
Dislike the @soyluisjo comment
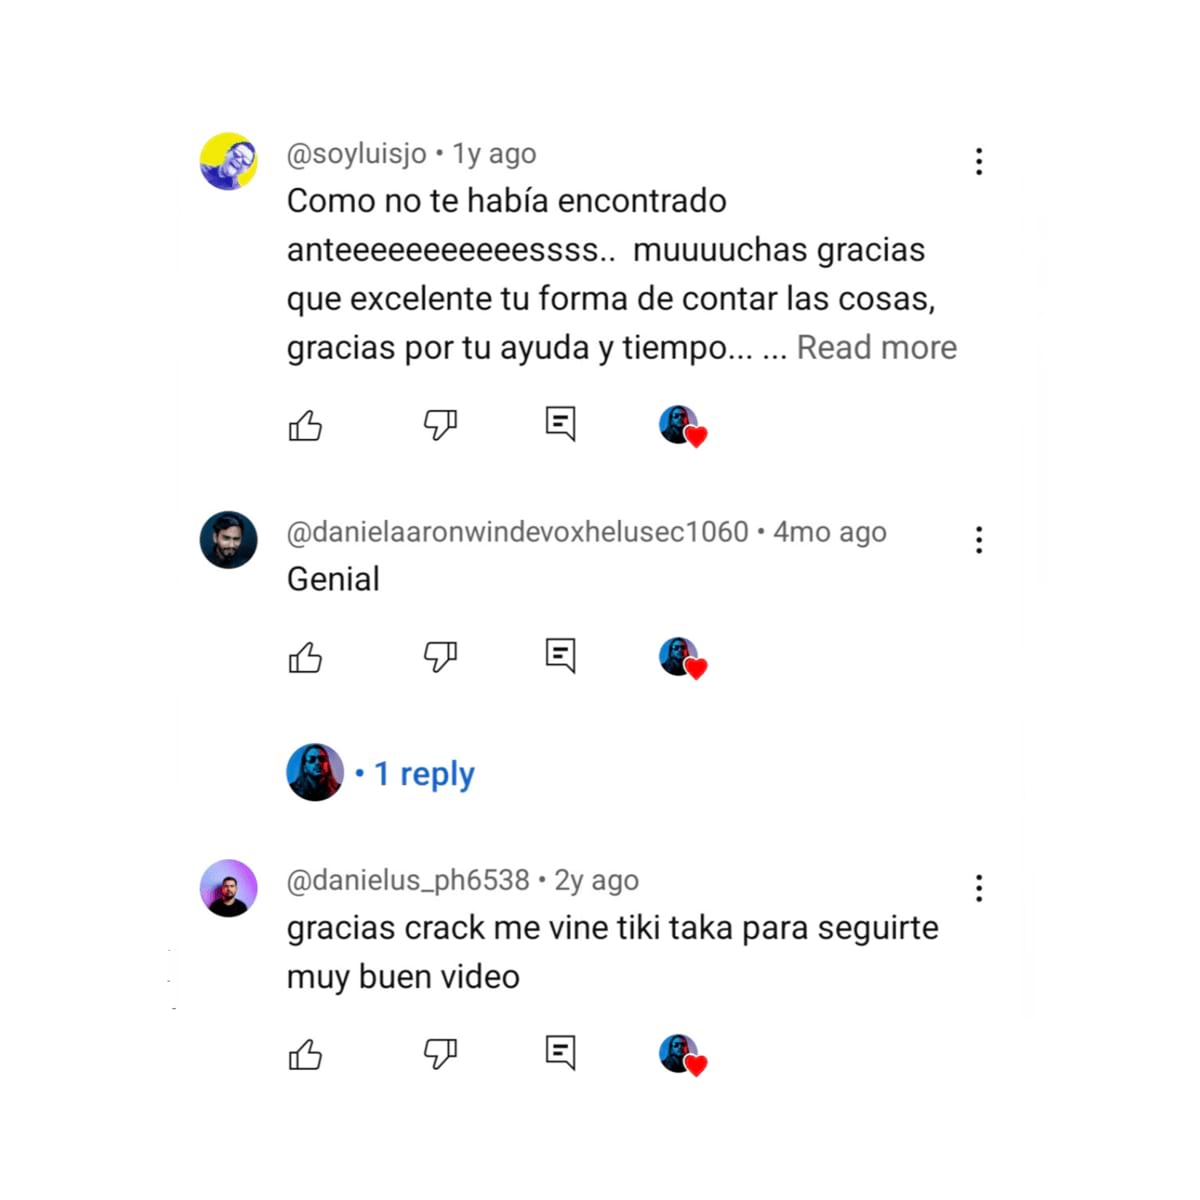440,425
